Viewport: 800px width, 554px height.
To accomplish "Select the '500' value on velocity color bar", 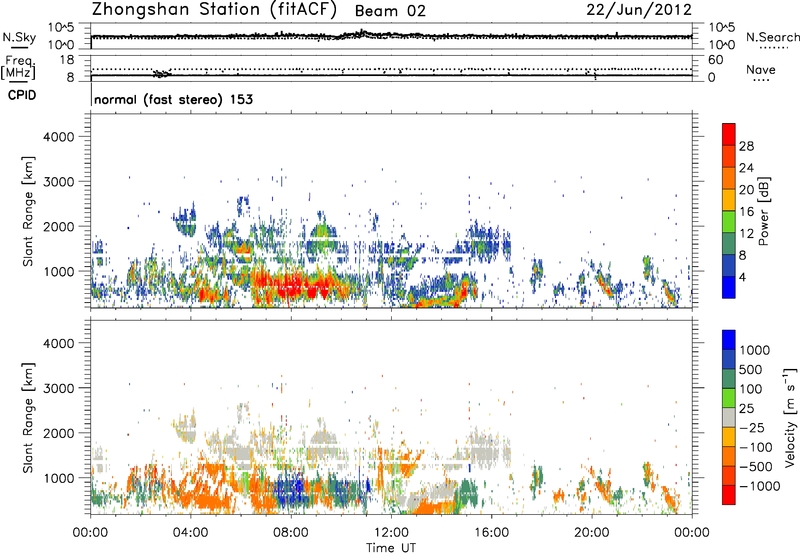I will pos(753,370).
